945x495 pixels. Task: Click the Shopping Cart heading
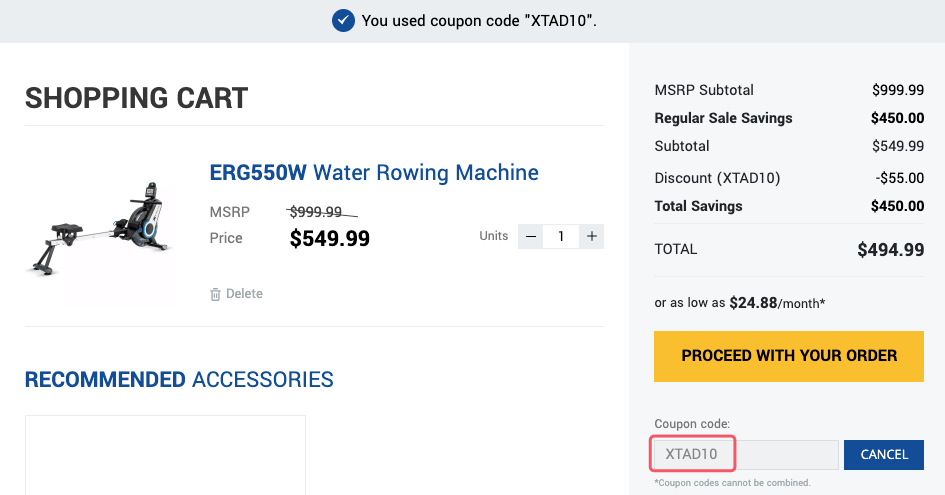136,98
